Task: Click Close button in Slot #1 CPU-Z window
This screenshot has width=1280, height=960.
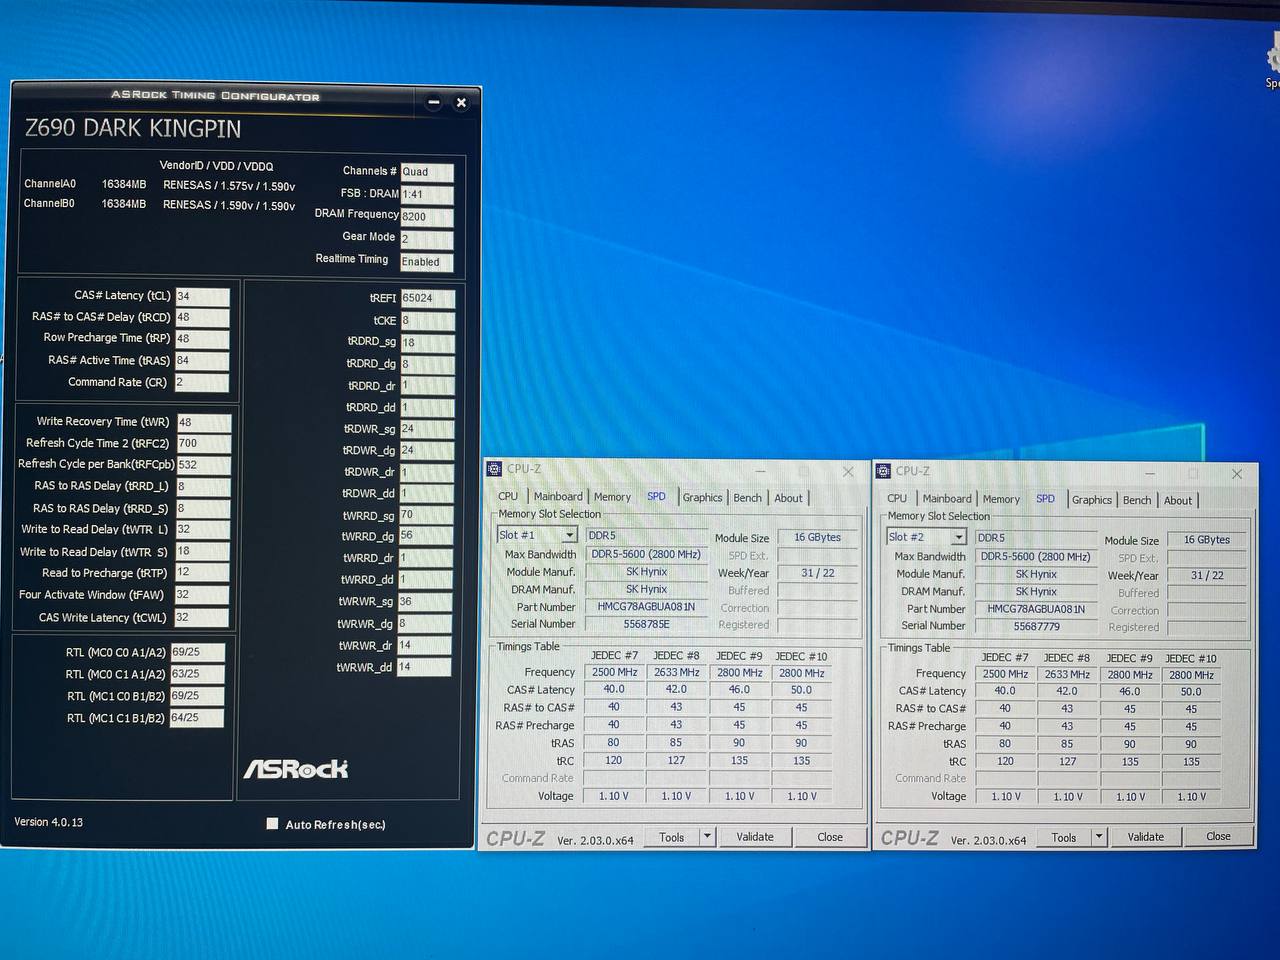Action: 830,837
